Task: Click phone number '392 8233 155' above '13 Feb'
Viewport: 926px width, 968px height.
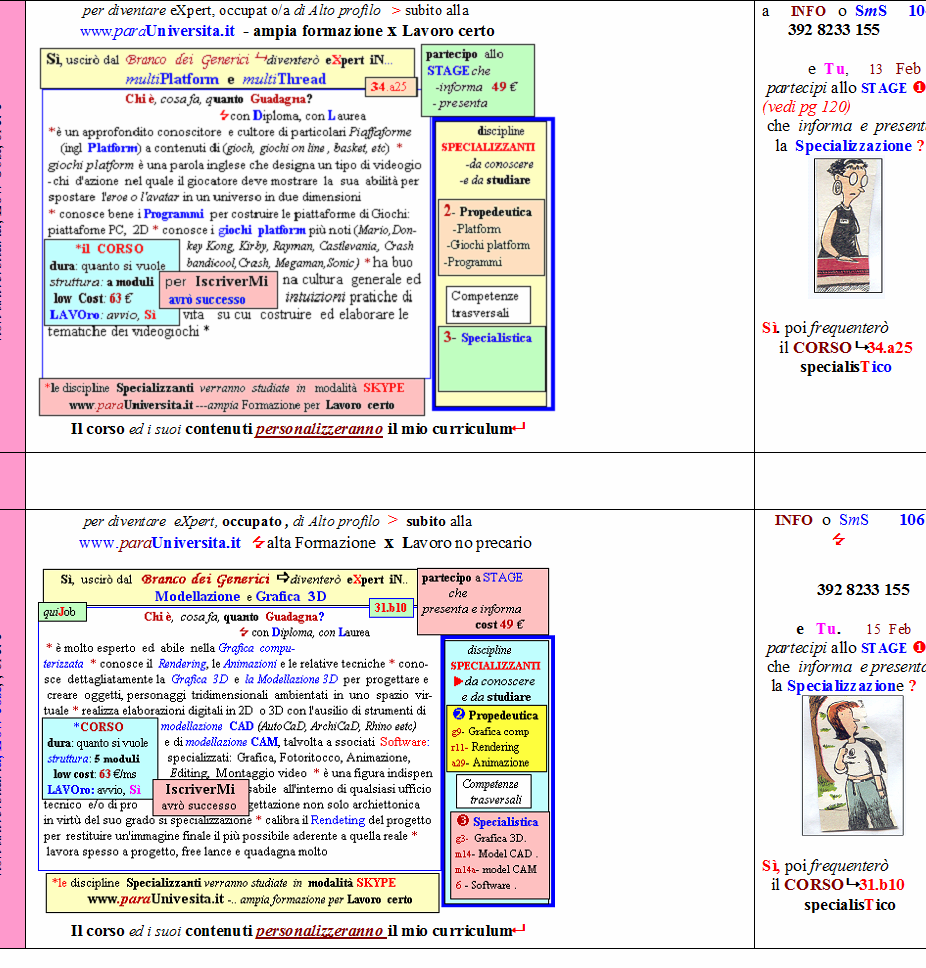Action: pos(833,30)
